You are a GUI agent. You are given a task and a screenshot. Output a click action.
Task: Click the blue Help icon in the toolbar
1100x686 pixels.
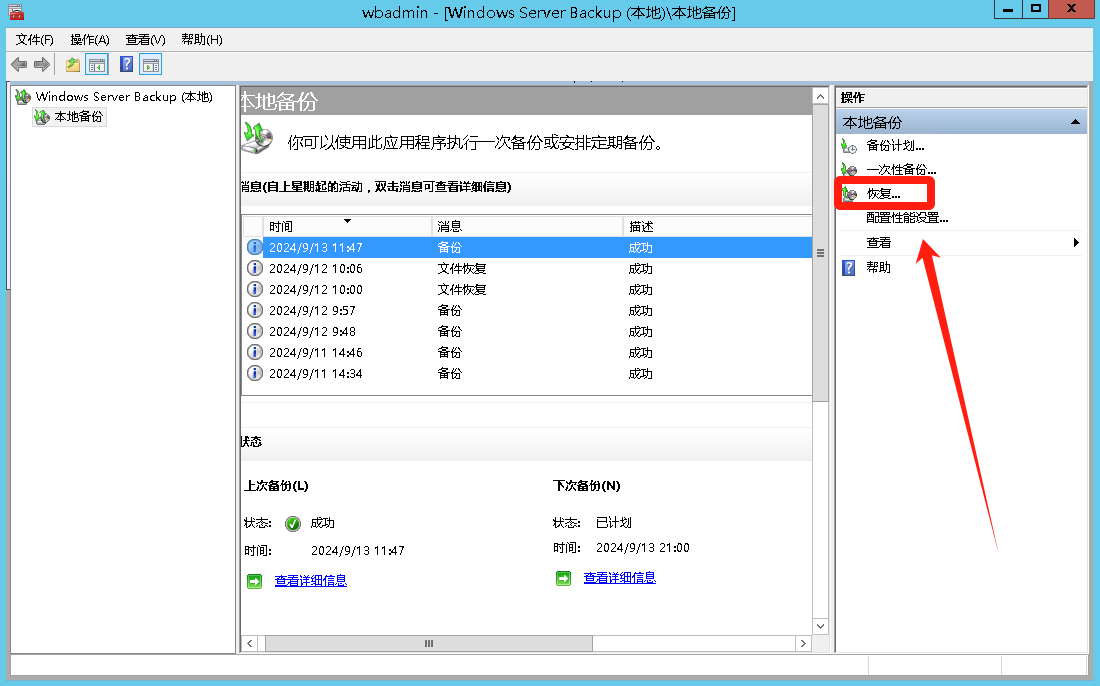coord(127,65)
